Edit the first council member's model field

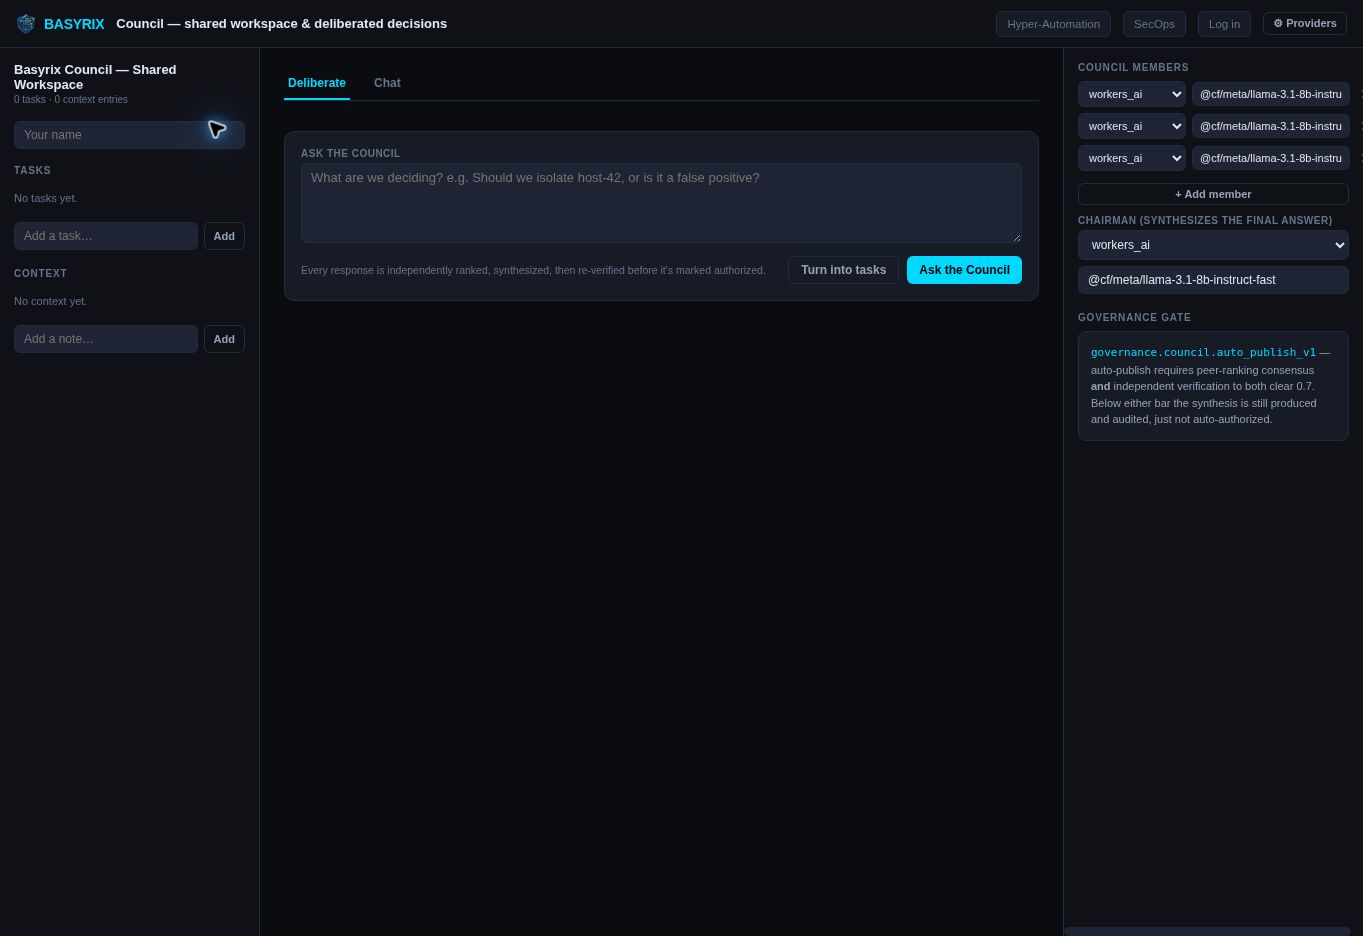[1270, 94]
